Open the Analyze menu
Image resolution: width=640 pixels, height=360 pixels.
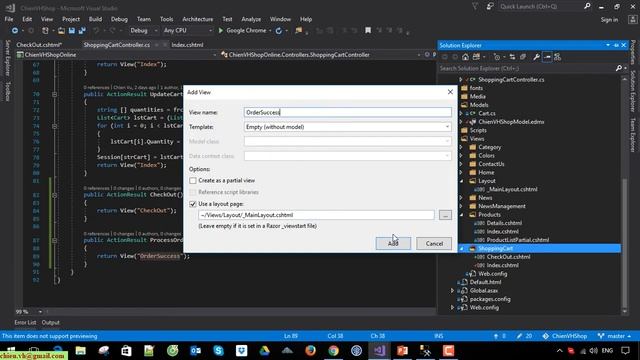click(251, 19)
